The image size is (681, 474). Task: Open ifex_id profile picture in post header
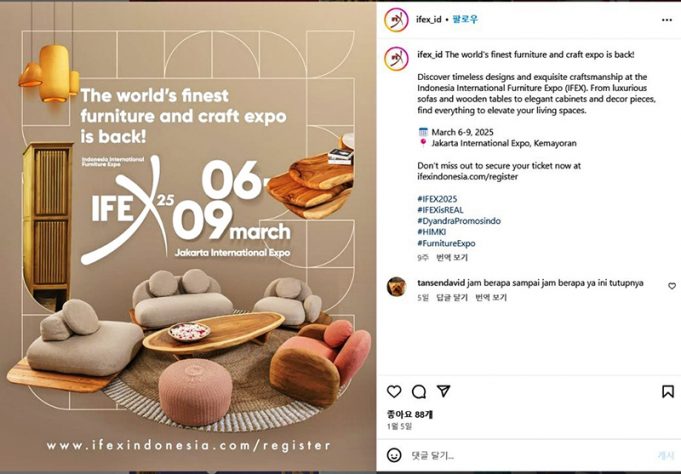(x=398, y=18)
